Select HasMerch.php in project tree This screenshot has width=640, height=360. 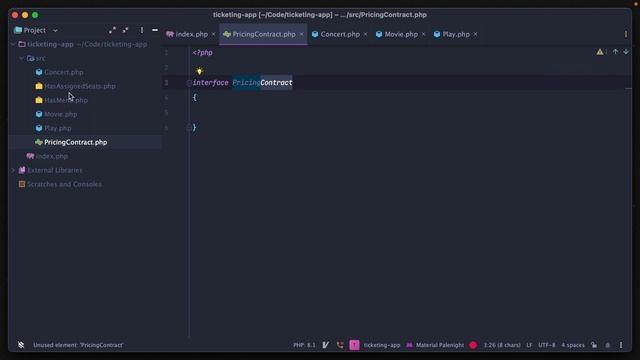coord(66,100)
